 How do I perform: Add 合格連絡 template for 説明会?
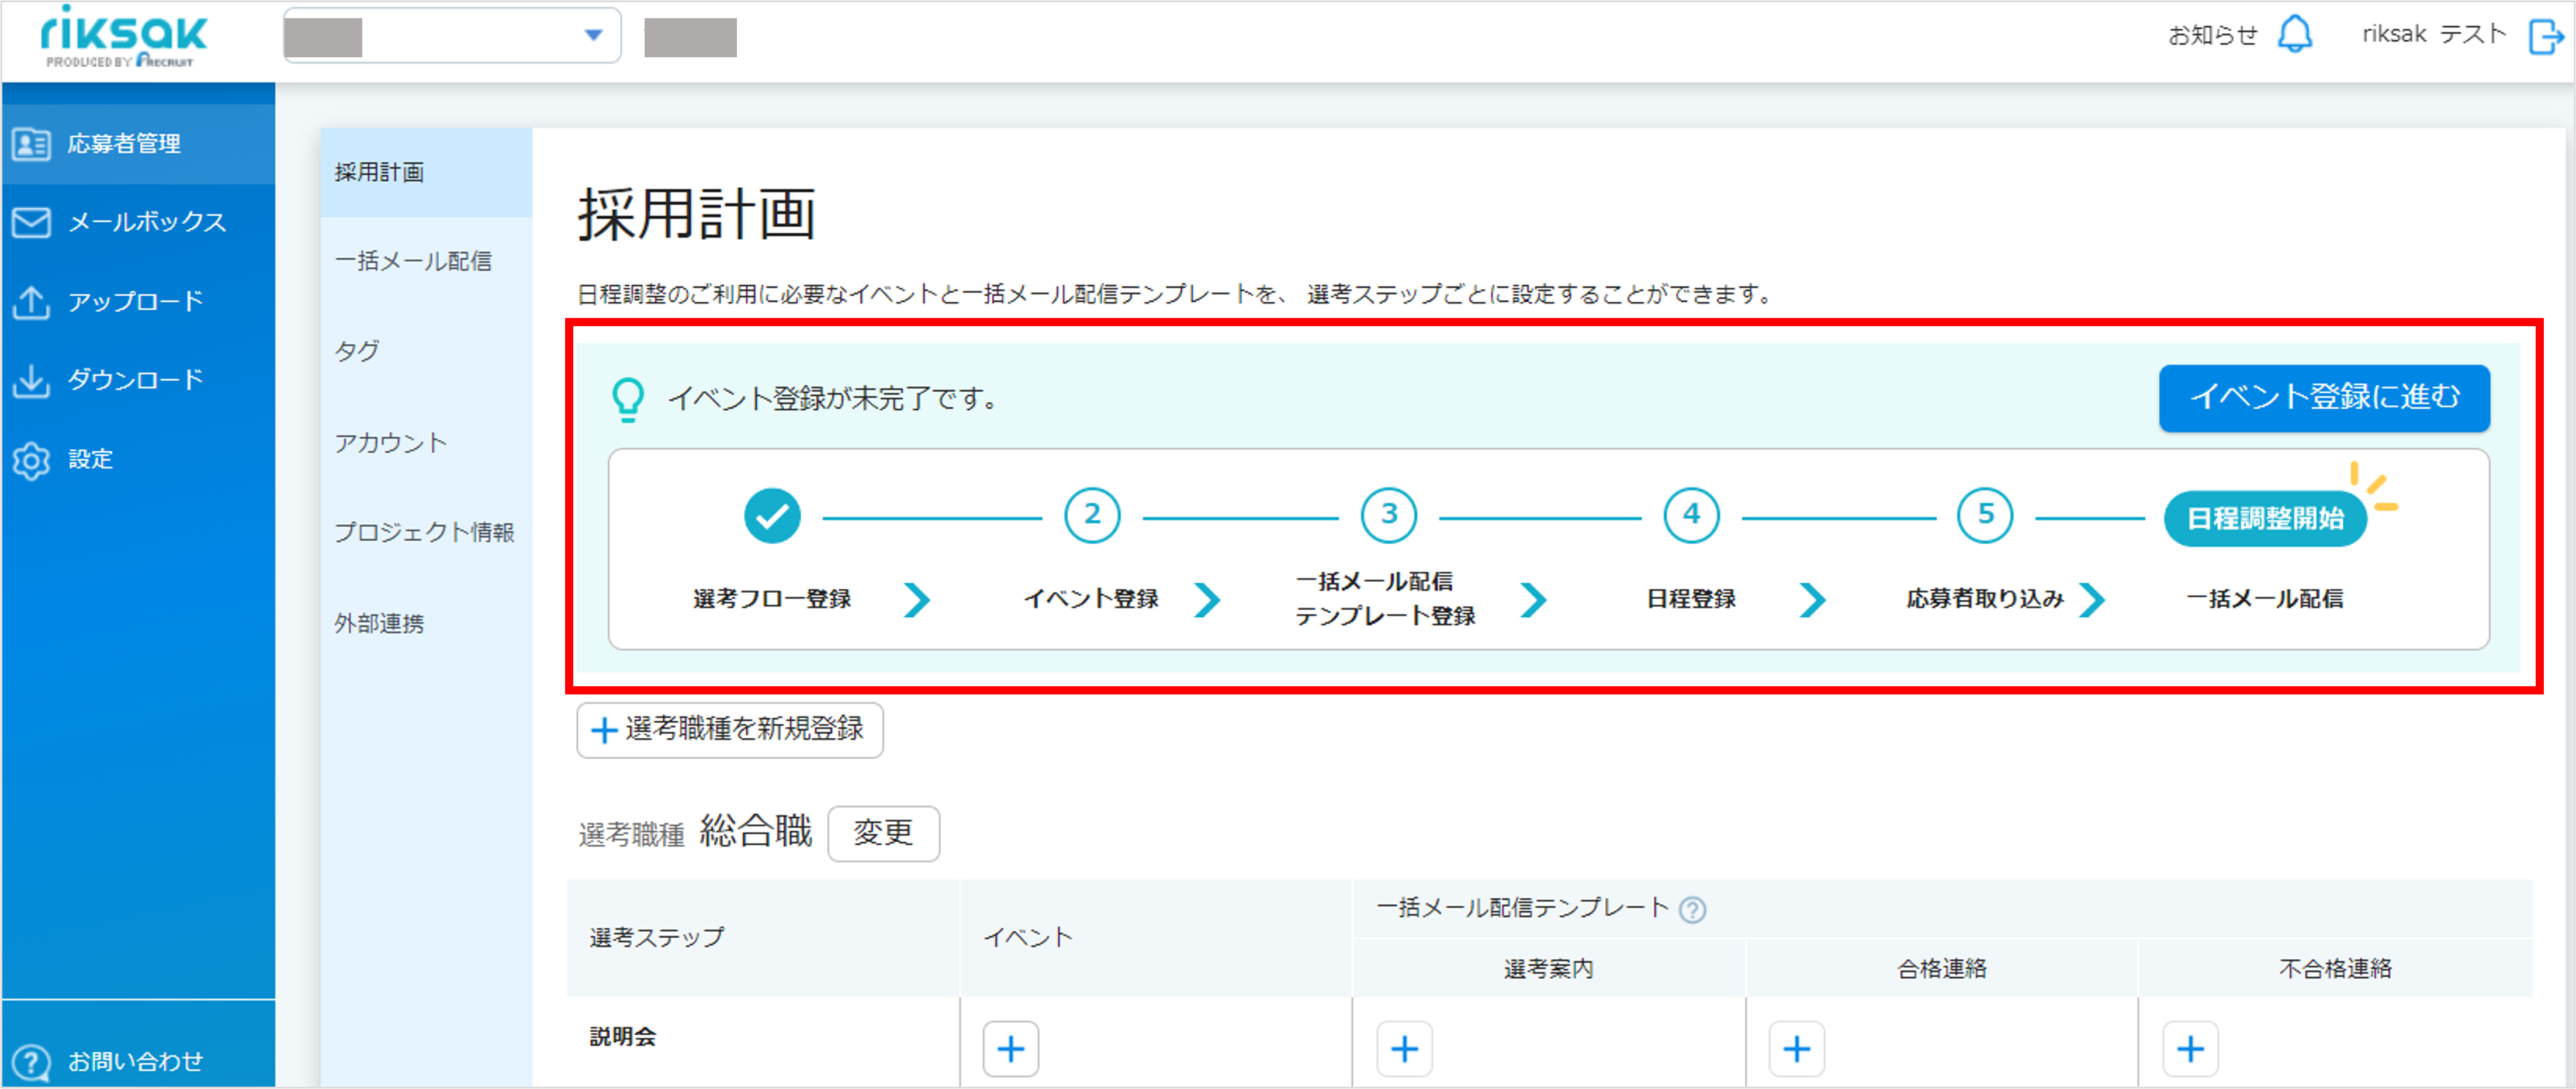tap(1797, 1049)
